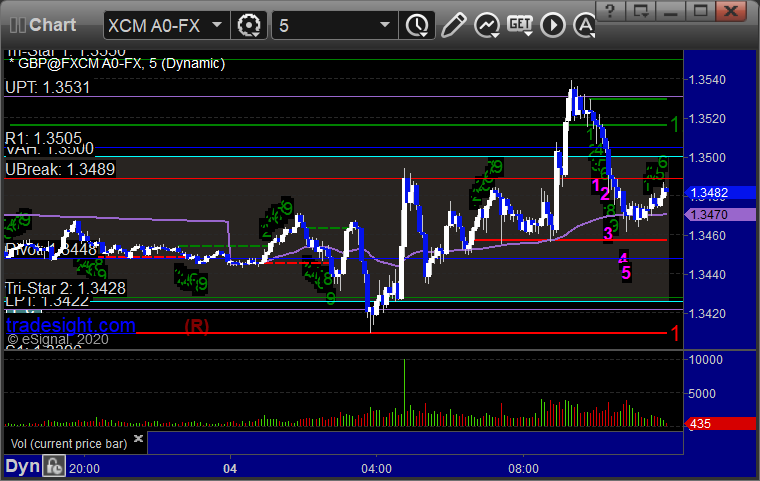Open the tradesight.com link
The width and height of the screenshot is (760, 481).
(x=71, y=325)
